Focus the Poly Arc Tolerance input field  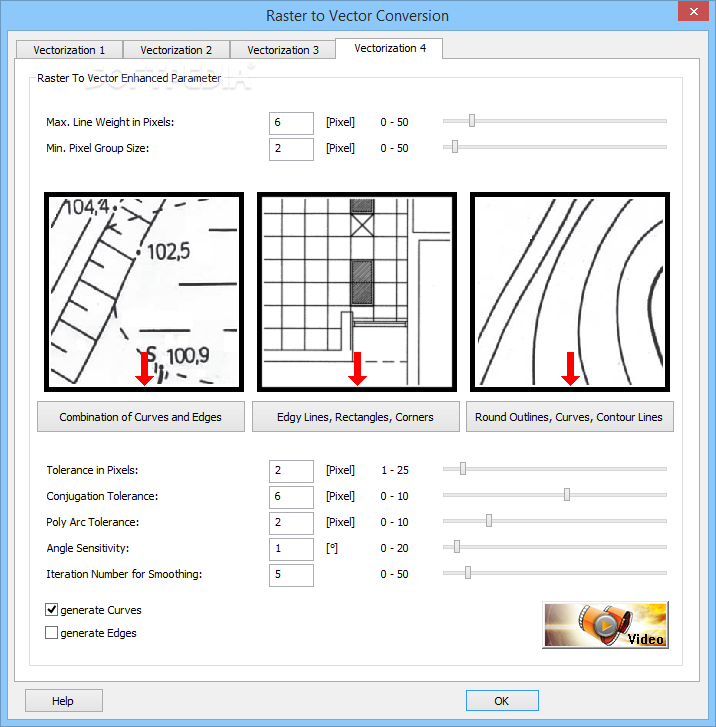click(x=291, y=523)
